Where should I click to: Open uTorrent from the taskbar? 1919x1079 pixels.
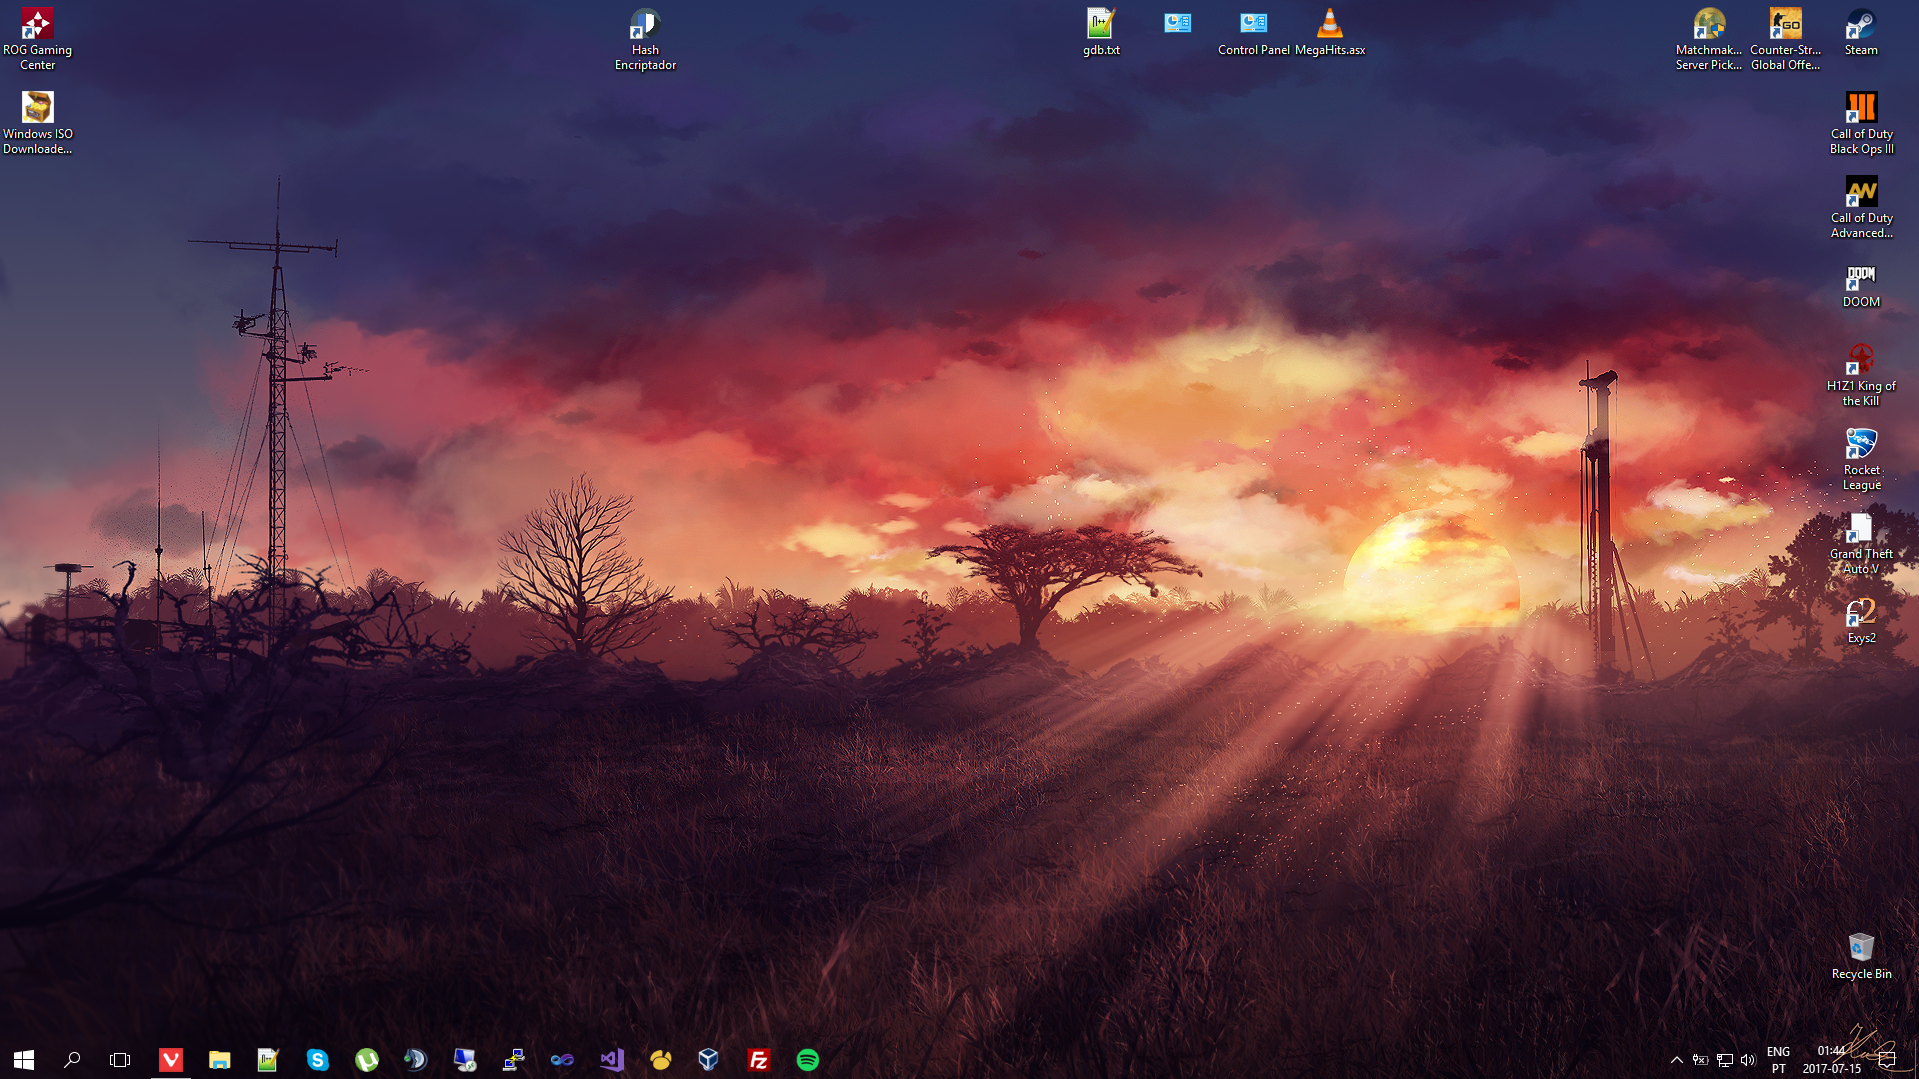pyautogui.click(x=366, y=1059)
